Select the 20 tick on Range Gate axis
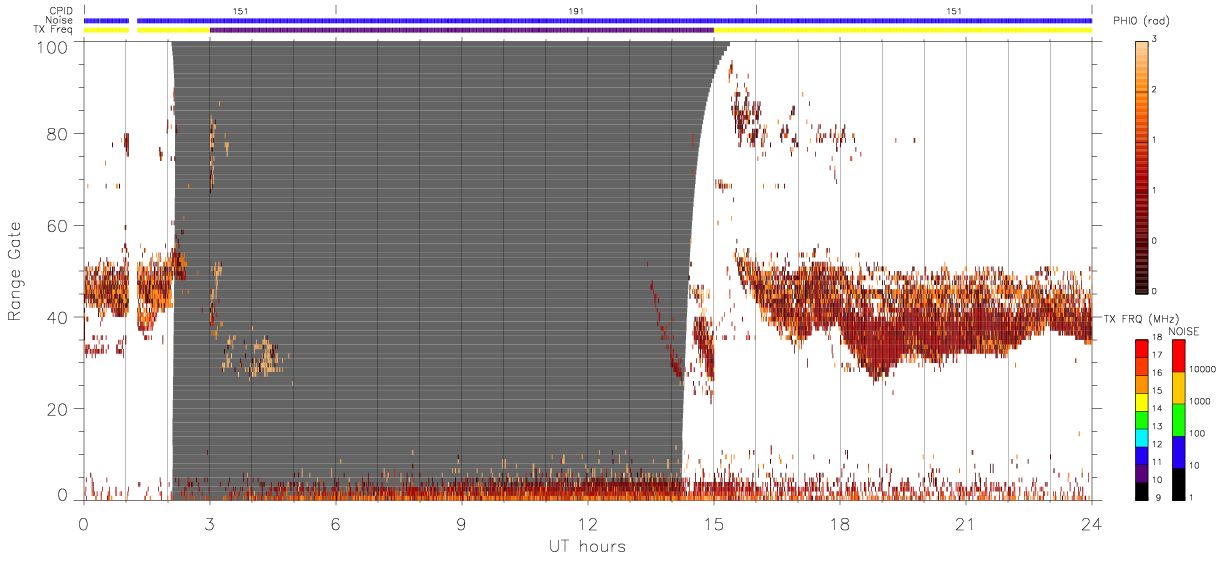 [57, 409]
